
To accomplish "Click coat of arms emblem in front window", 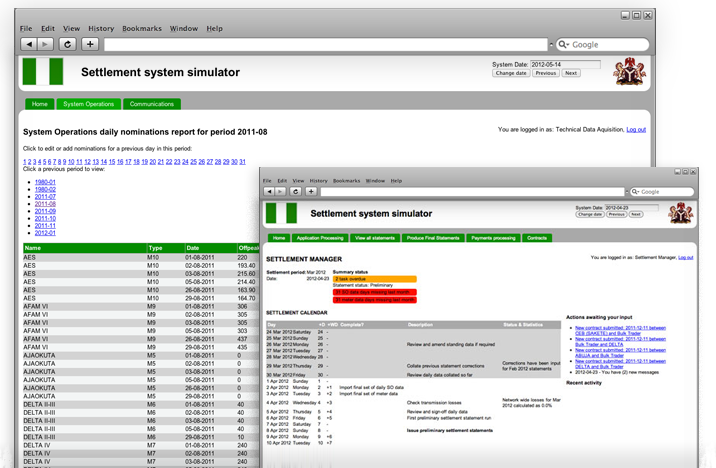I will tap(680, 213).
